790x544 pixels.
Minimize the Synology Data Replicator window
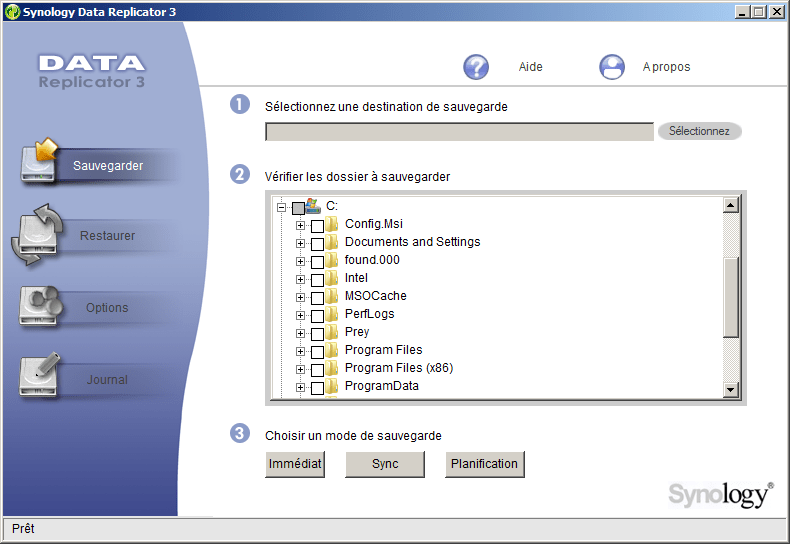pos(742,12)
